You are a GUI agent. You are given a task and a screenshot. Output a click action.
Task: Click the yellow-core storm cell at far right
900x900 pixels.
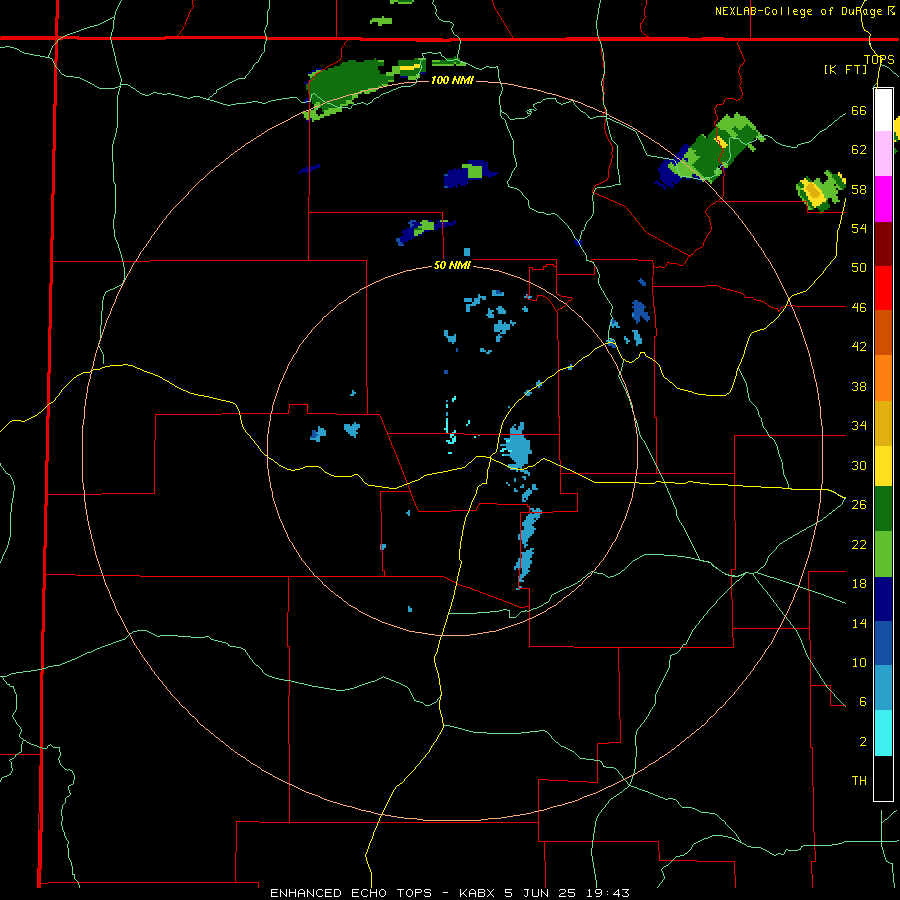tap(821, 191)
